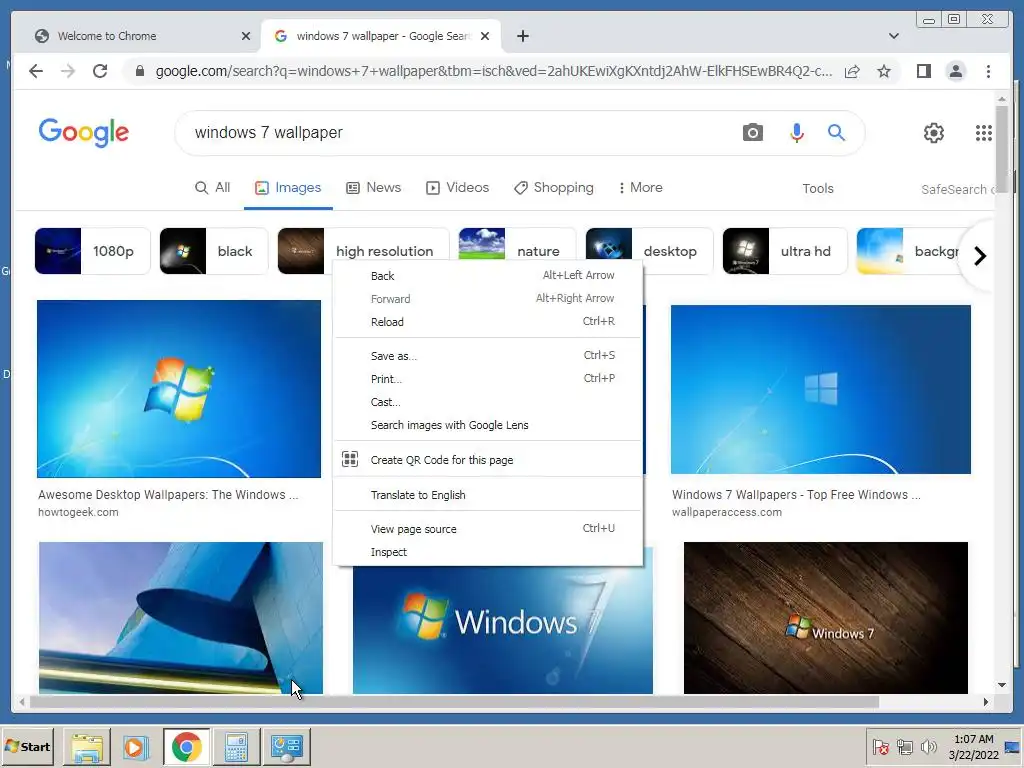Open the SafeSearch setting link
Image resolution: width=1024 pixels, height=768 pixels.
tap(957, 189)
